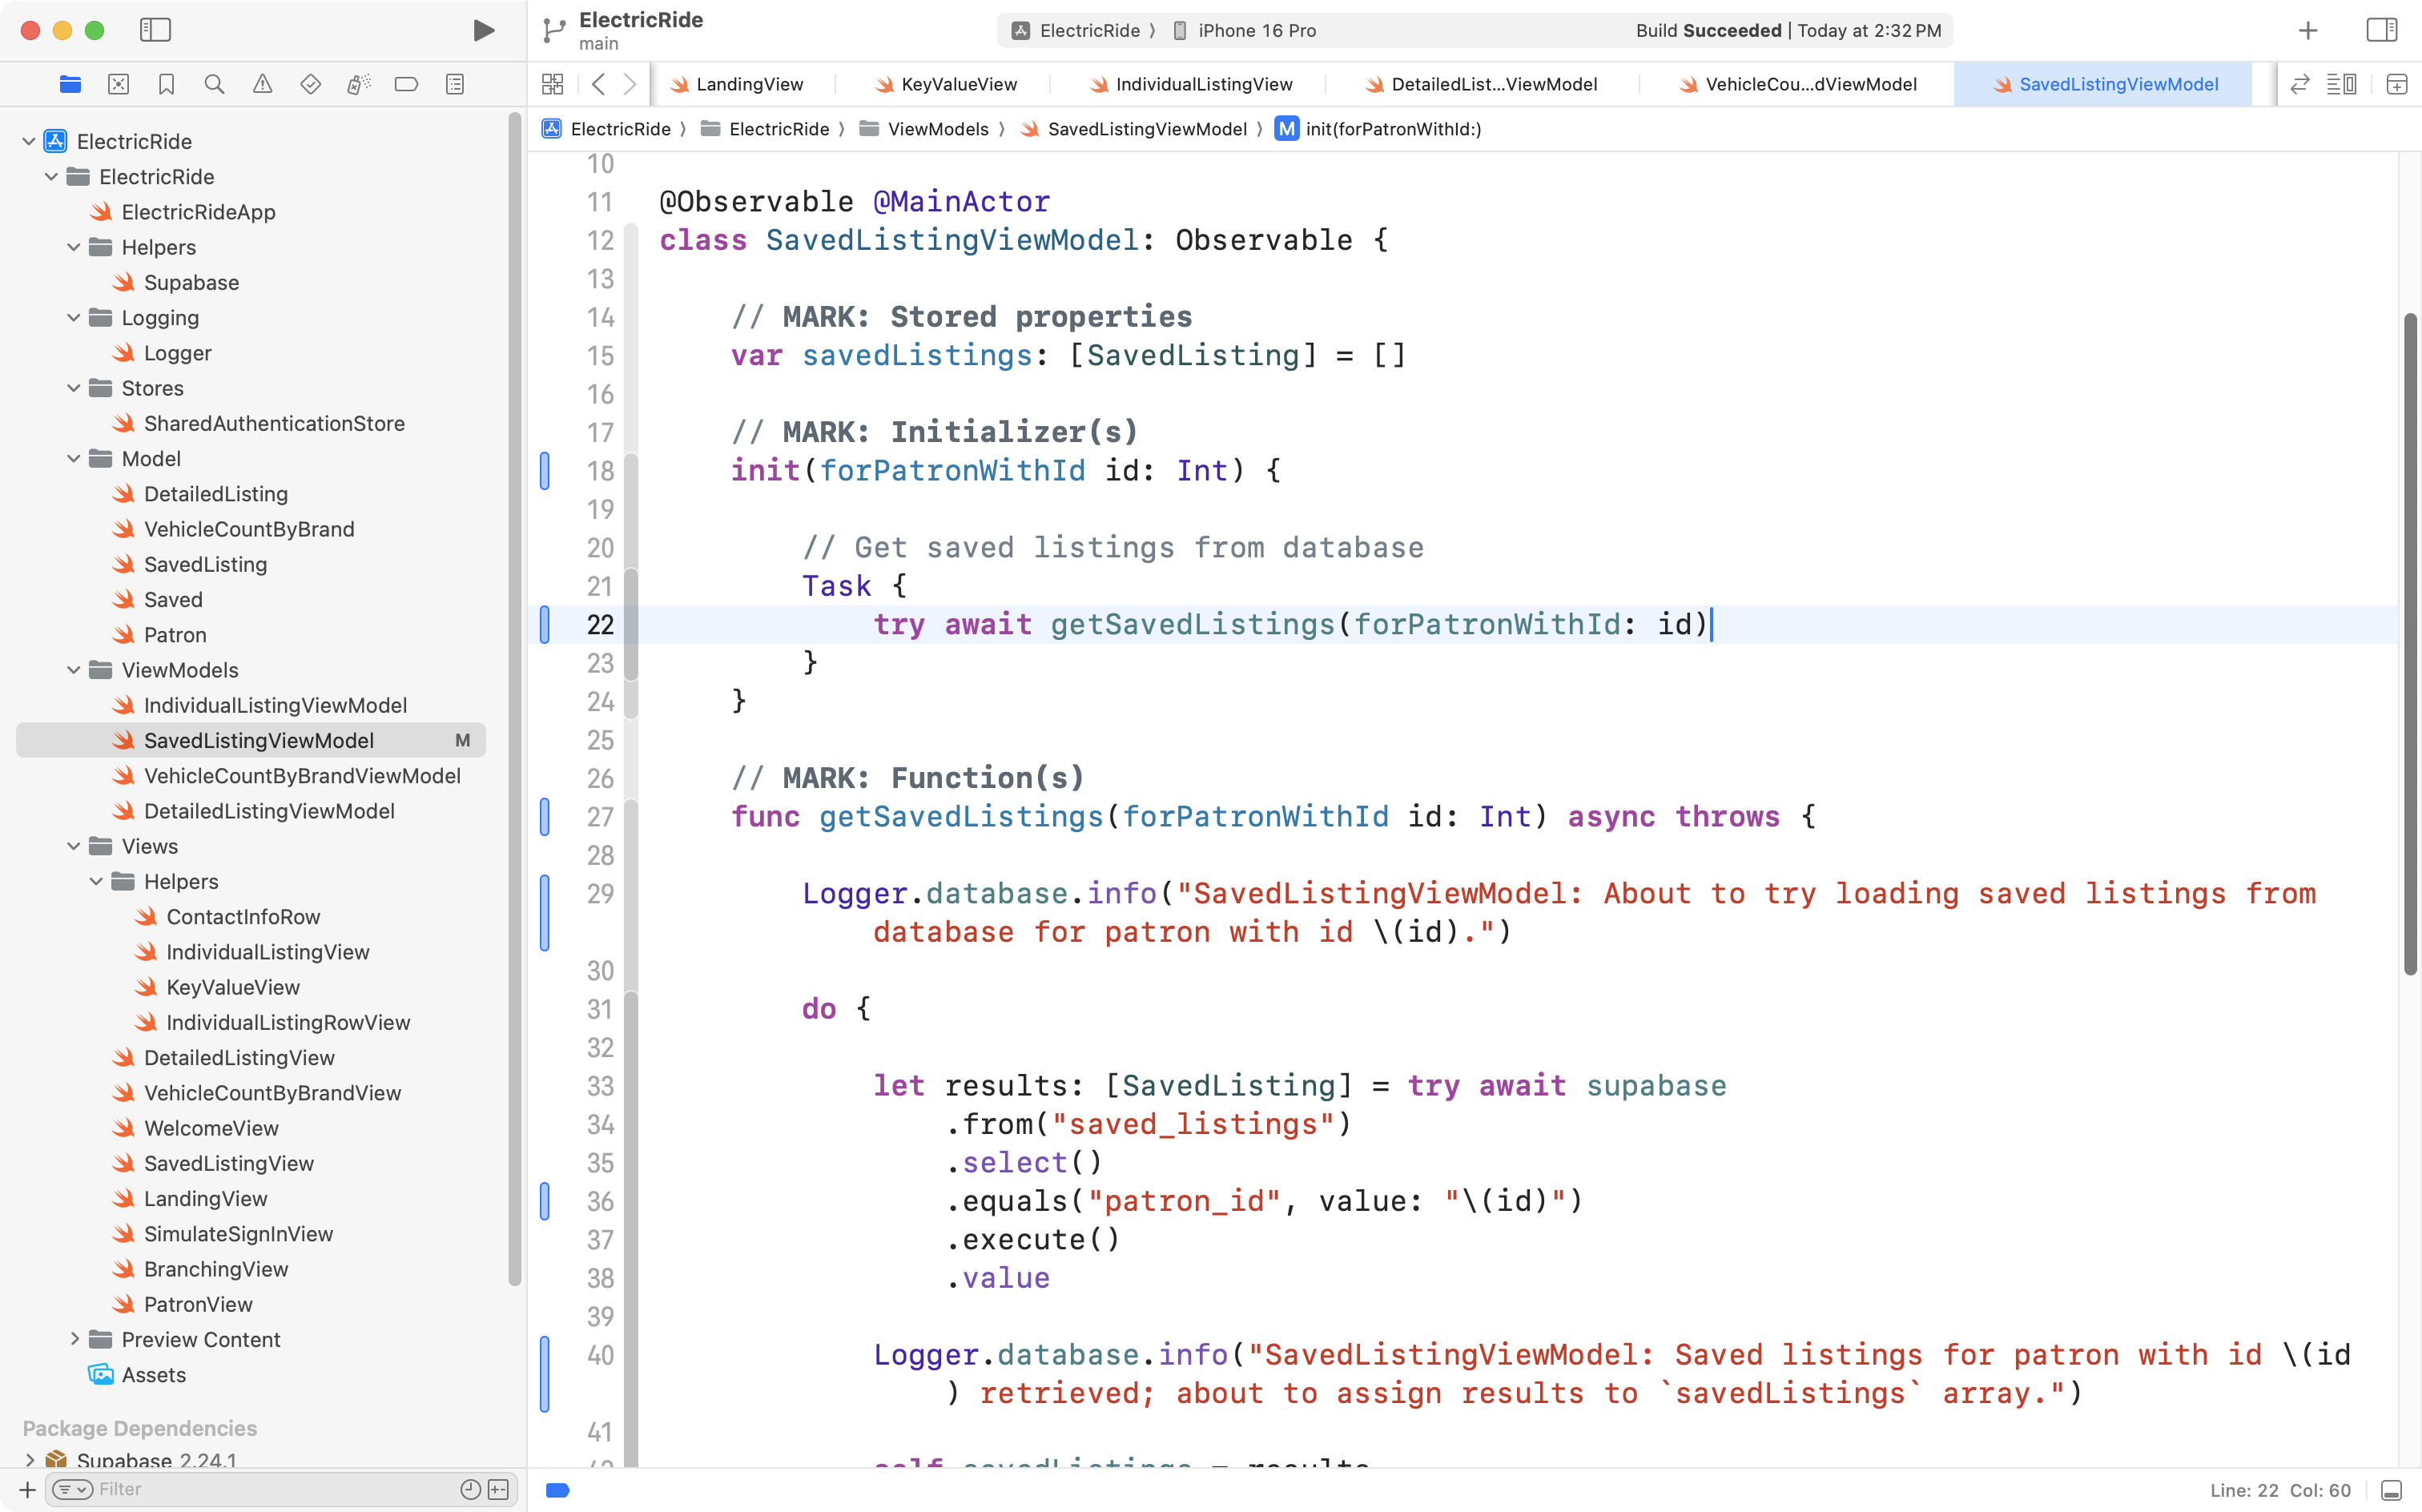Screen dimensions: 2422x1512
Task: Toggle the right inspector panel
Action: 2381,31
